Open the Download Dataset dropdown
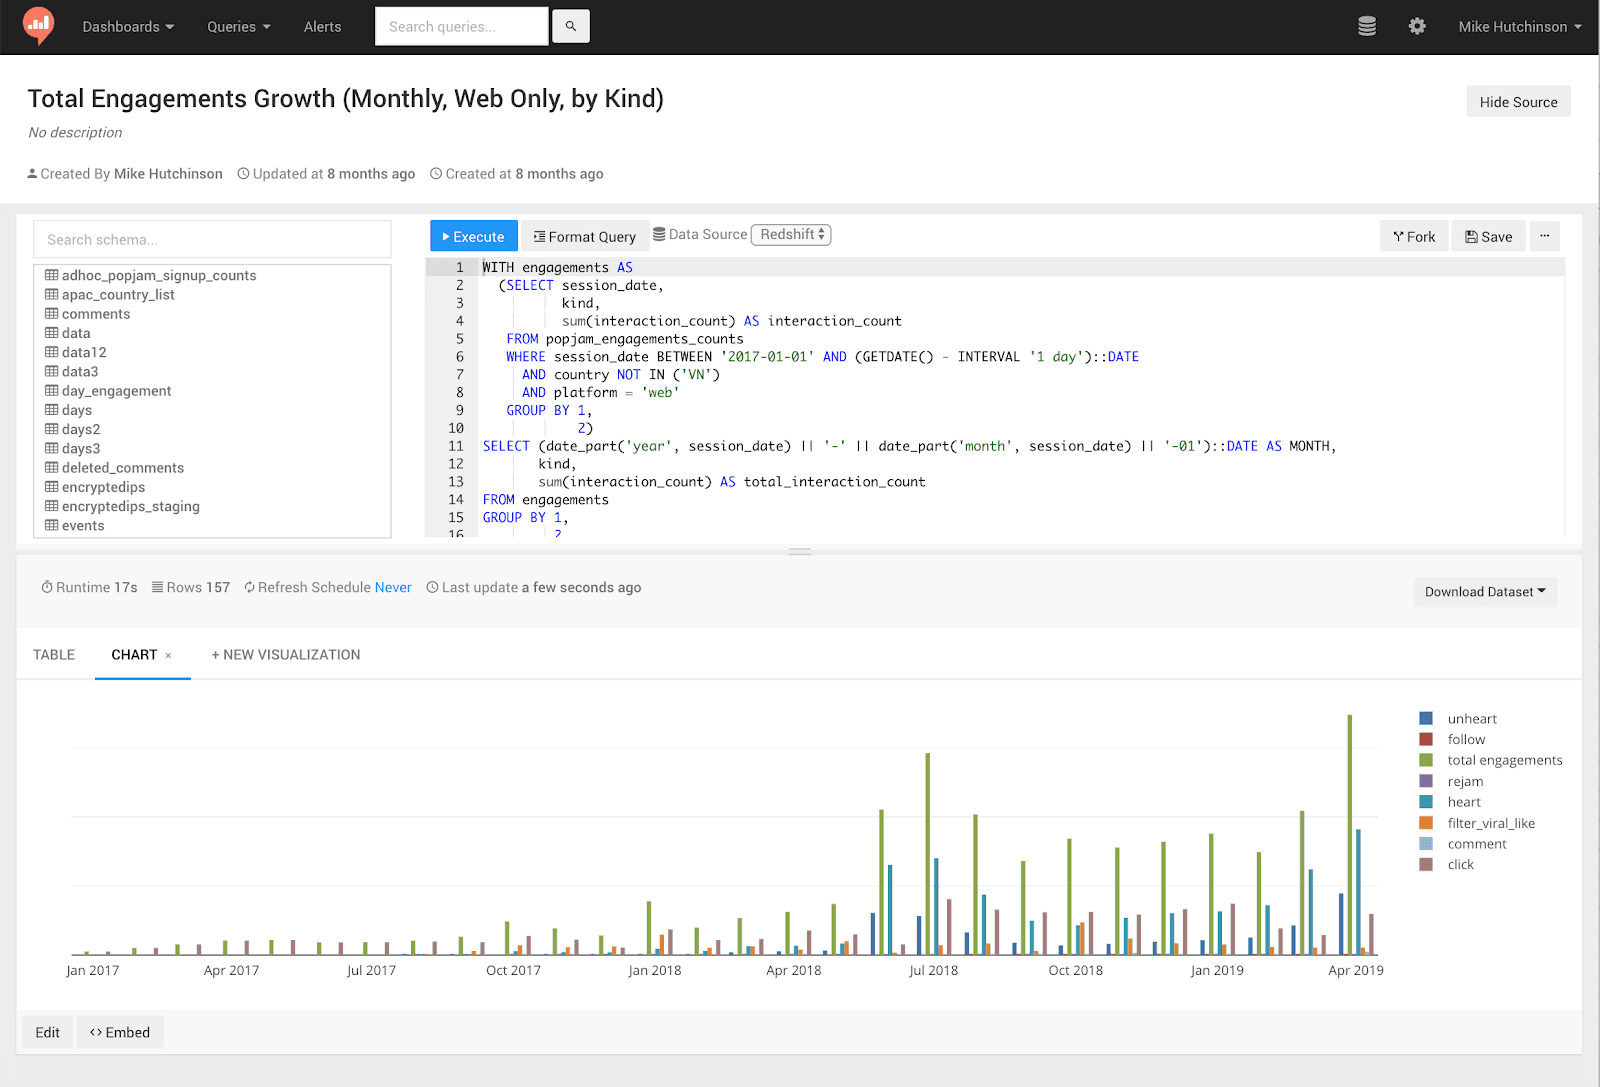 click(x=1484, y=592)
